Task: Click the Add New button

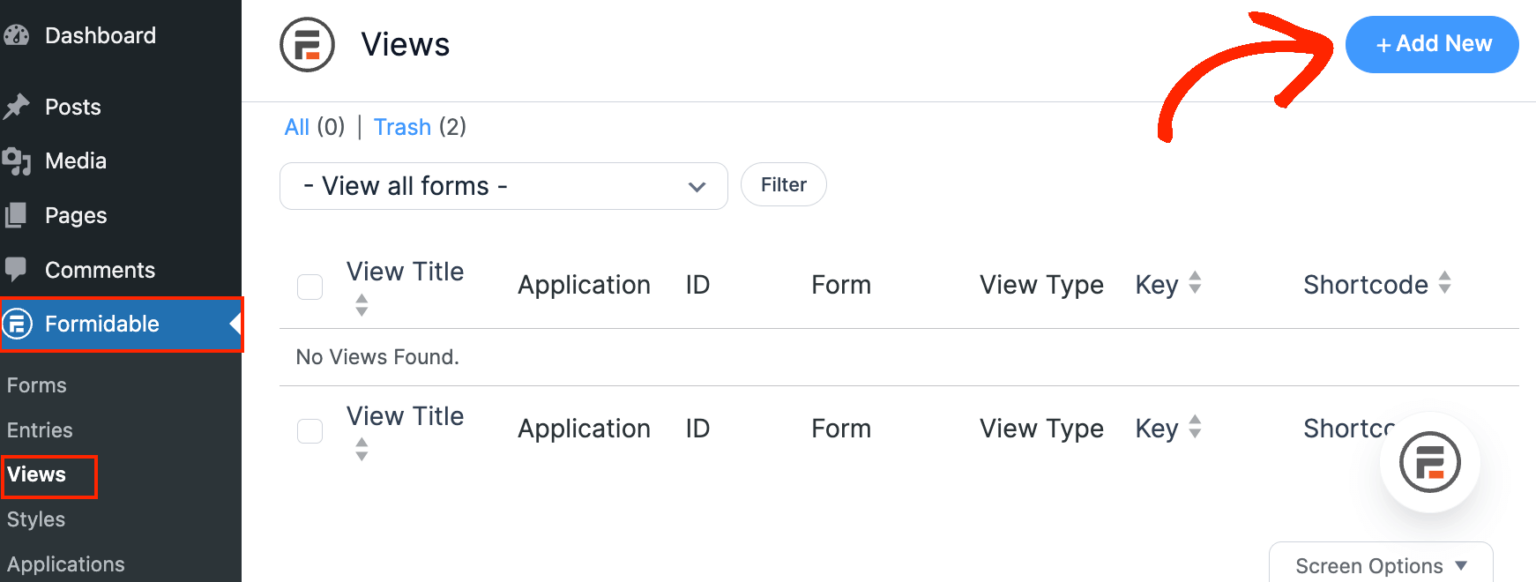Action: [1432, 44]
